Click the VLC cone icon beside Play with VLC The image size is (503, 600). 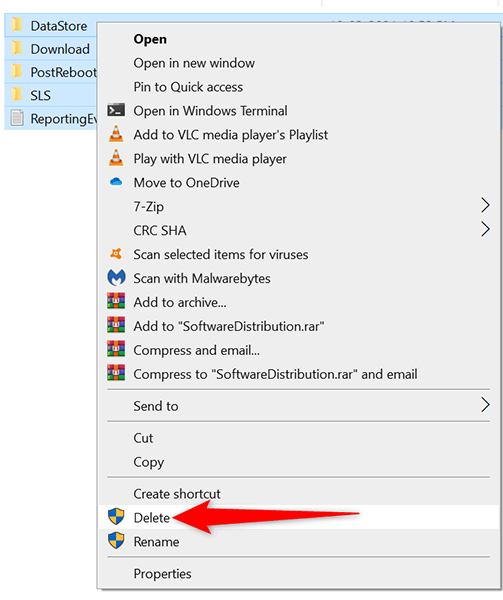tap(116, 158)
